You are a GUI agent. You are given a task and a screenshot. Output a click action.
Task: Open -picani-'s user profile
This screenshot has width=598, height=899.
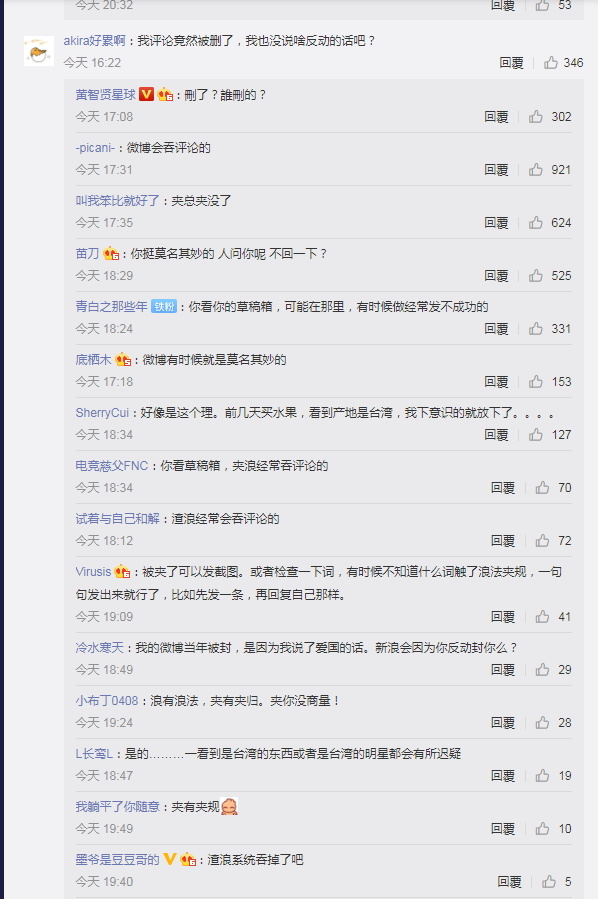(x=95, y=148)
